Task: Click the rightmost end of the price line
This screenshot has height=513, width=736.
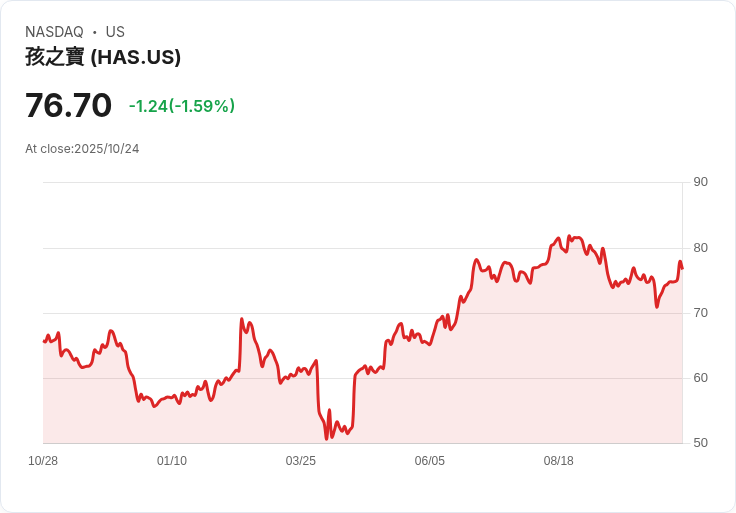Action: pyautogui.click(x=682, y=268)
